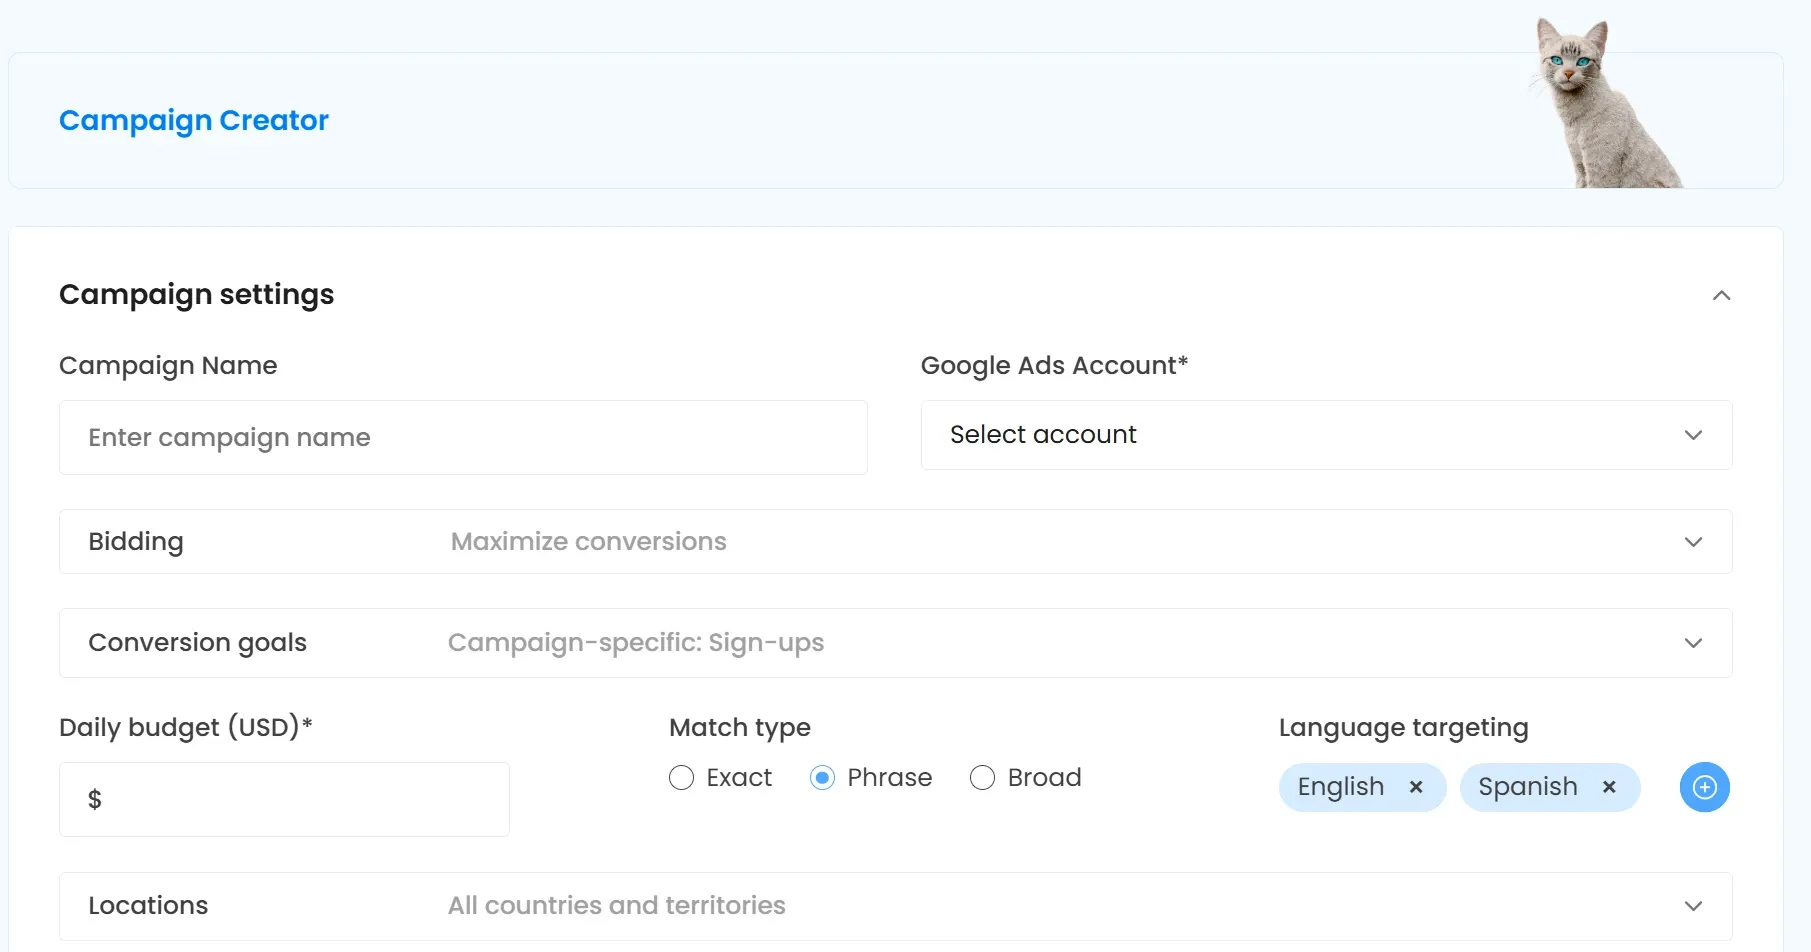Expand the Bidding options
Screen dimensions: 1811x952
click(895, 541)
